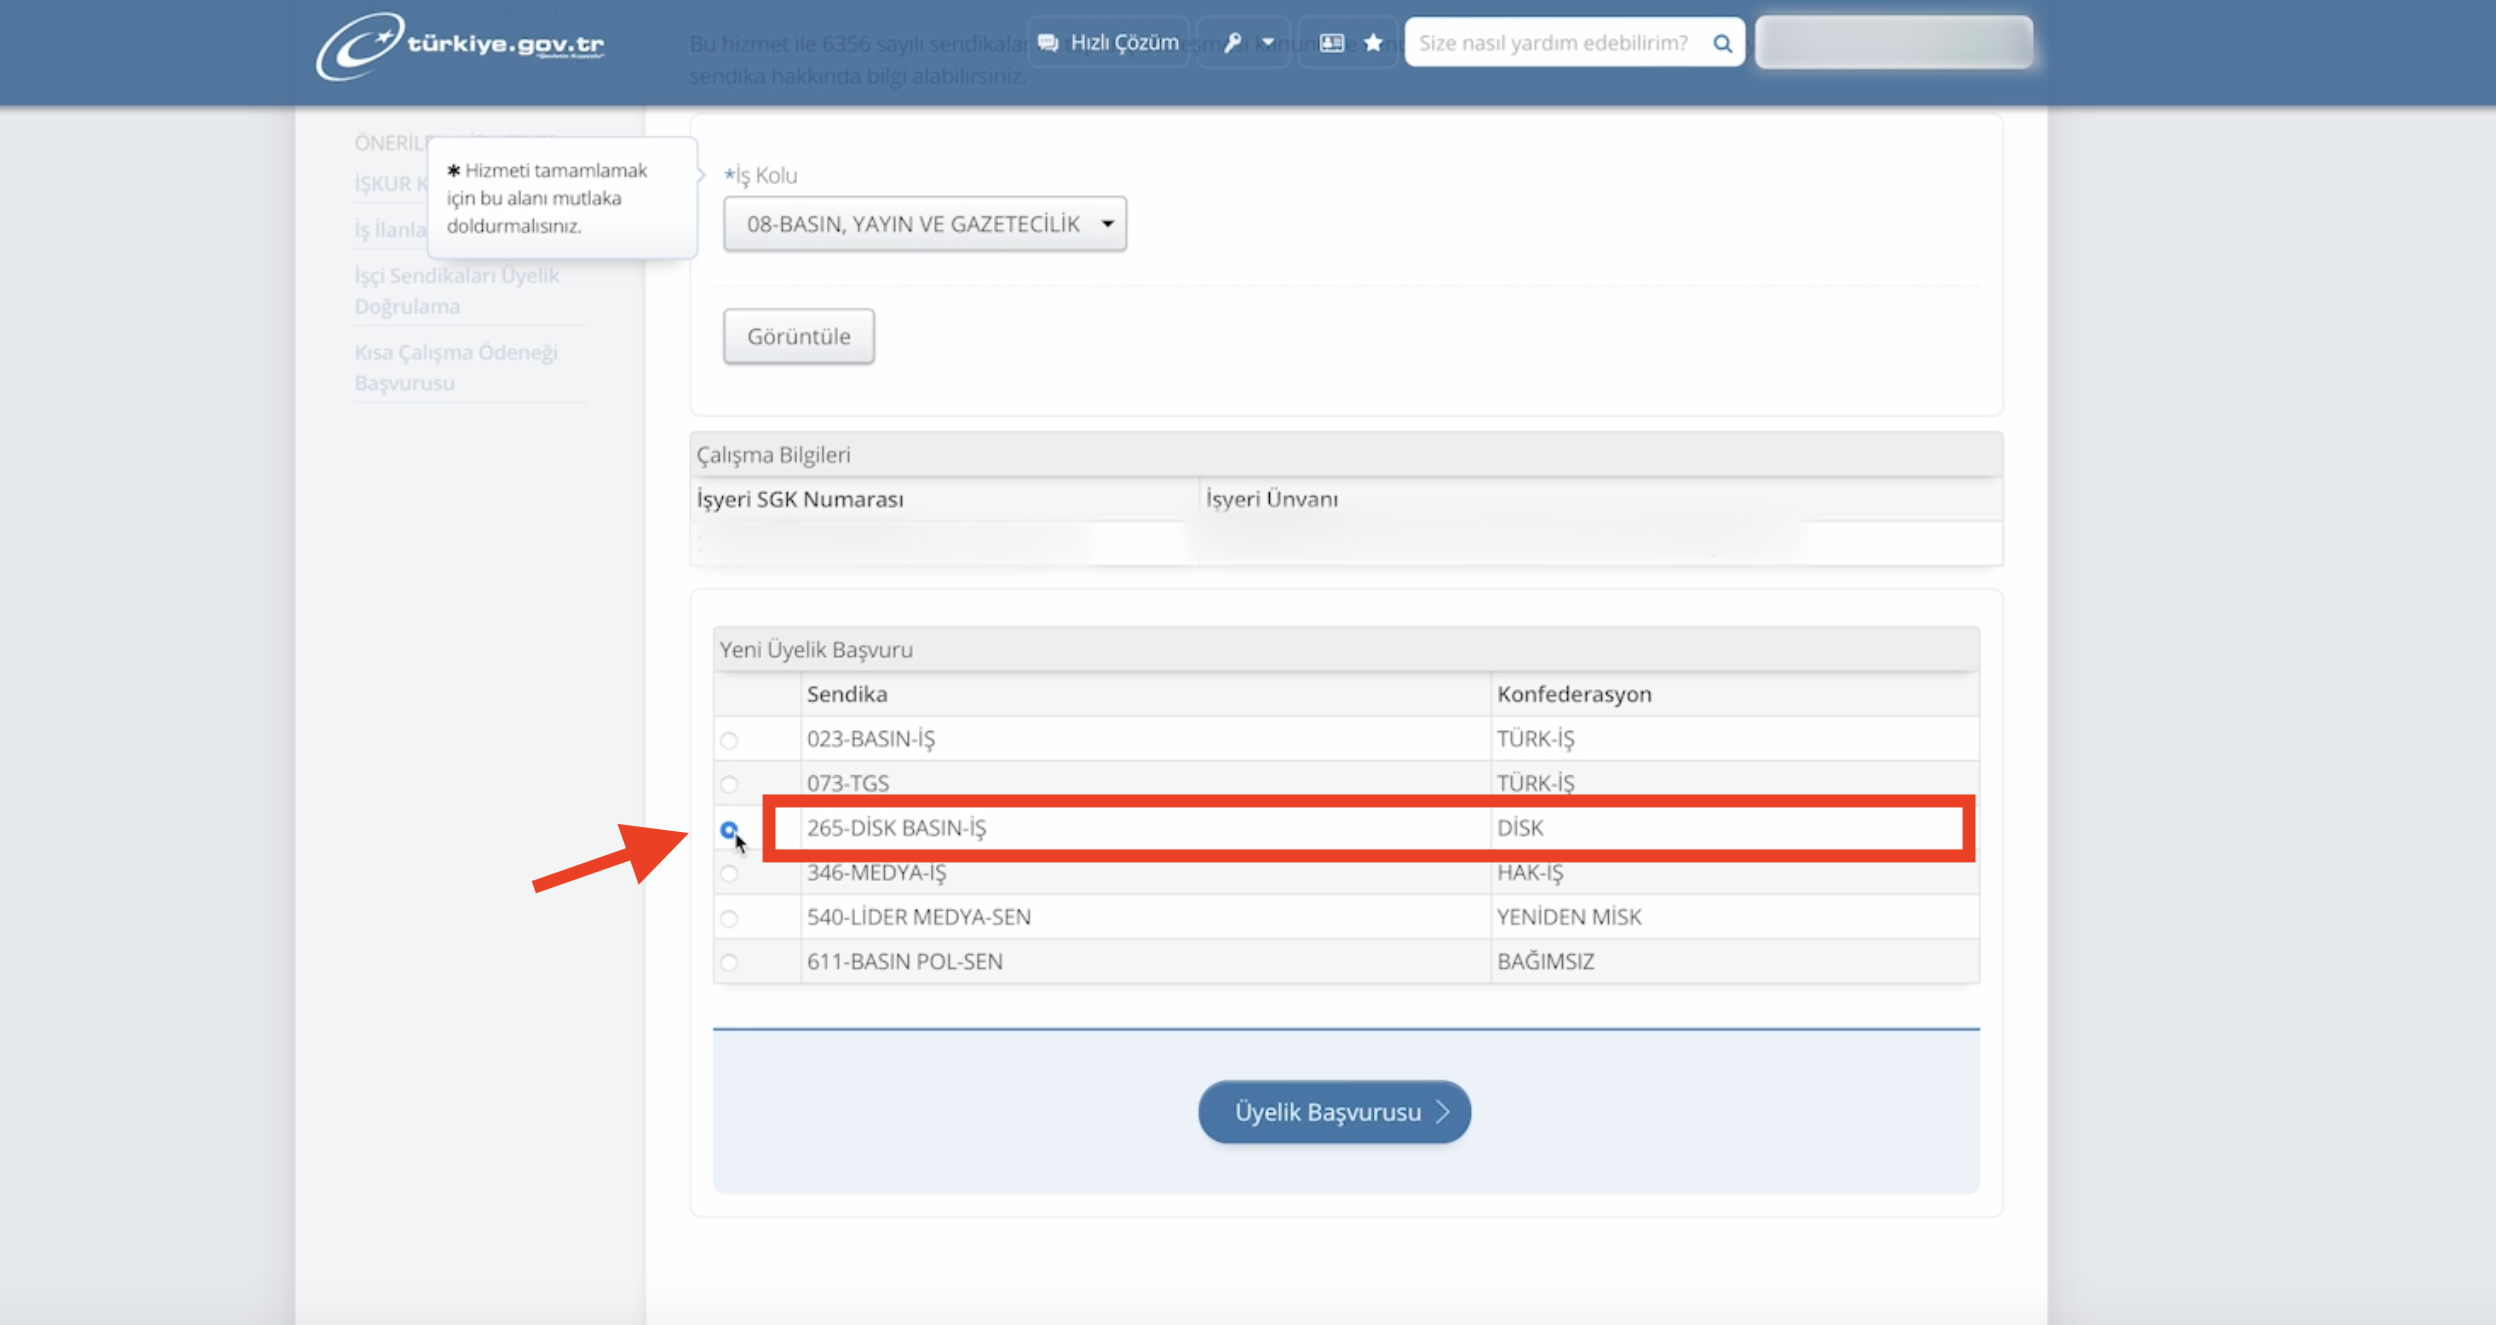Image resolution: width=2496 pixels, height=1325 pixels.
Task: Select the 540-LİDER MEDYA-SEN radio button
Action: pyautogui.click(x=729, y=918)
